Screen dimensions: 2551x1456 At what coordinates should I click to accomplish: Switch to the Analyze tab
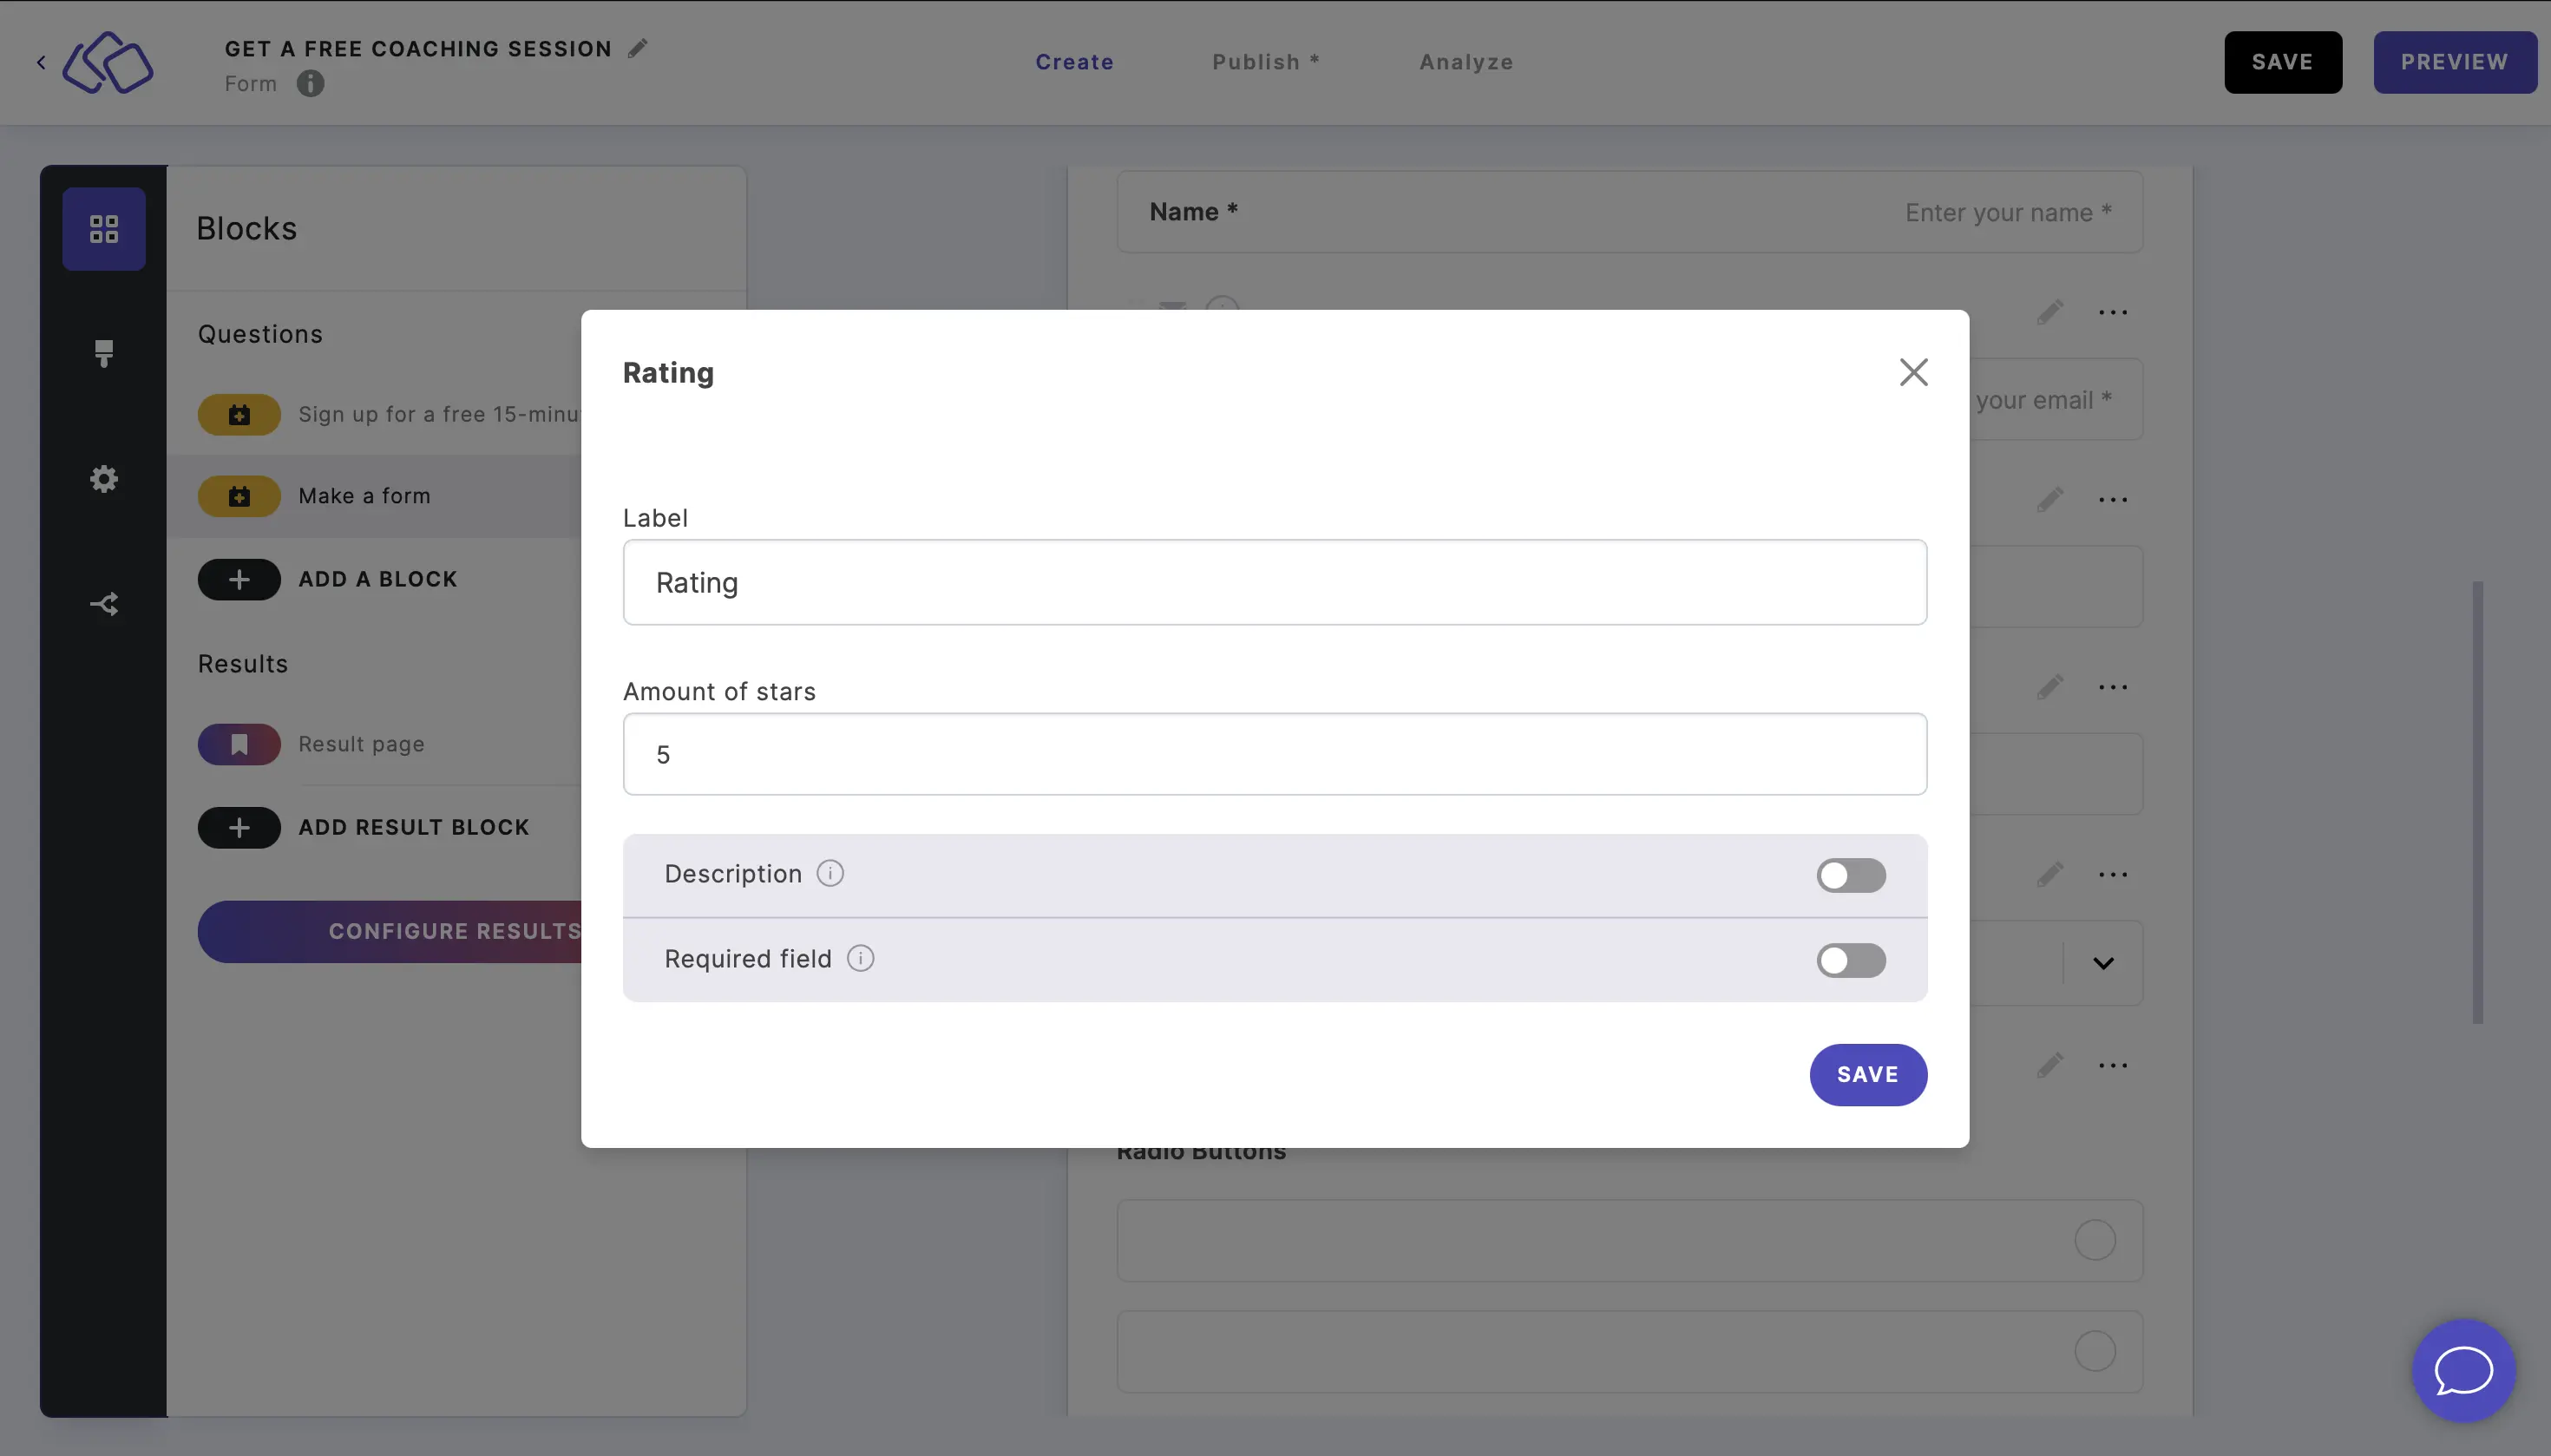point(1466,62)
